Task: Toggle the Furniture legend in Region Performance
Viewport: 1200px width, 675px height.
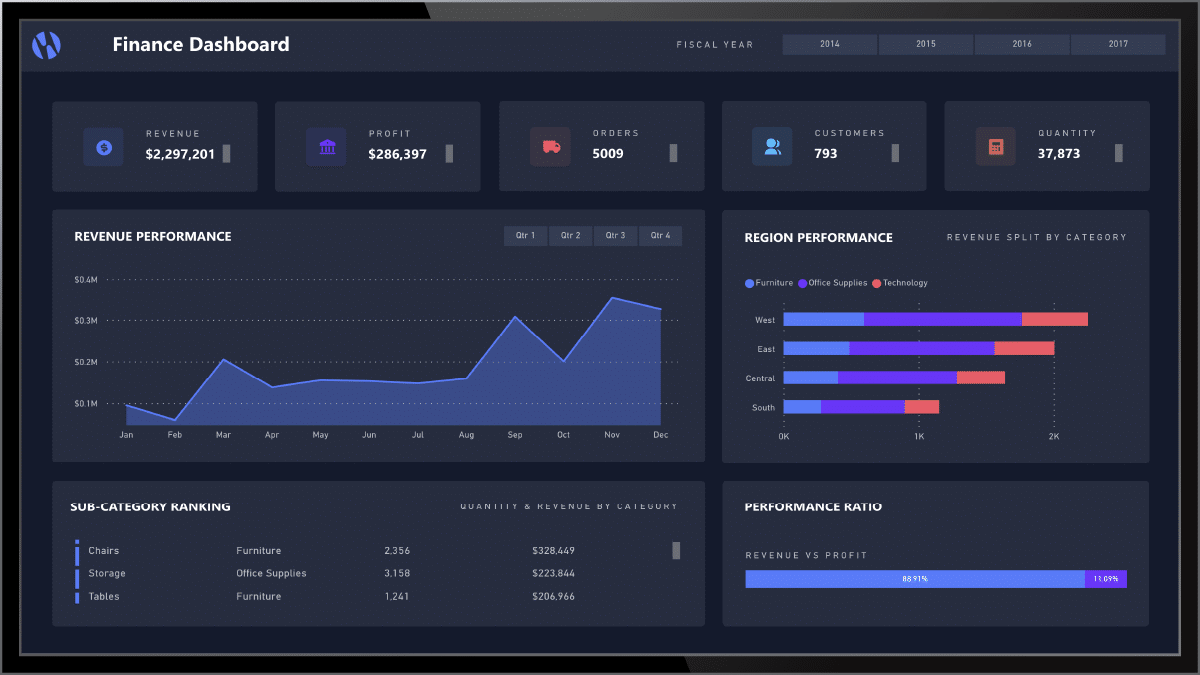Action: tap(769, 283)
